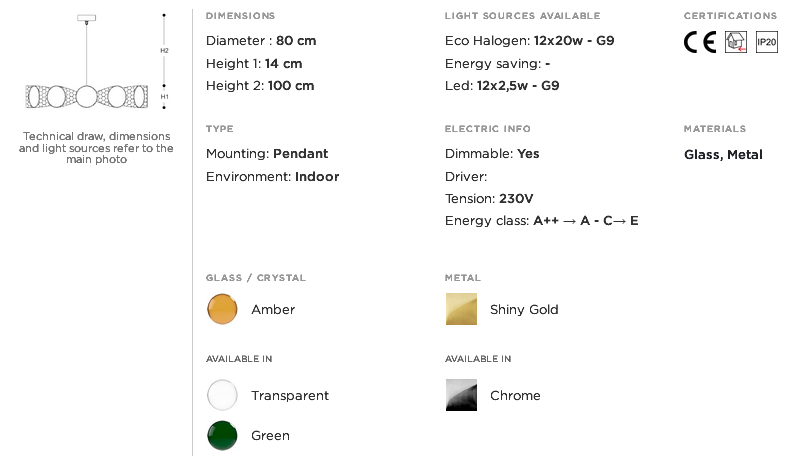
Task: Click the Chrome finish label
Action: click(x=515, y=396)
